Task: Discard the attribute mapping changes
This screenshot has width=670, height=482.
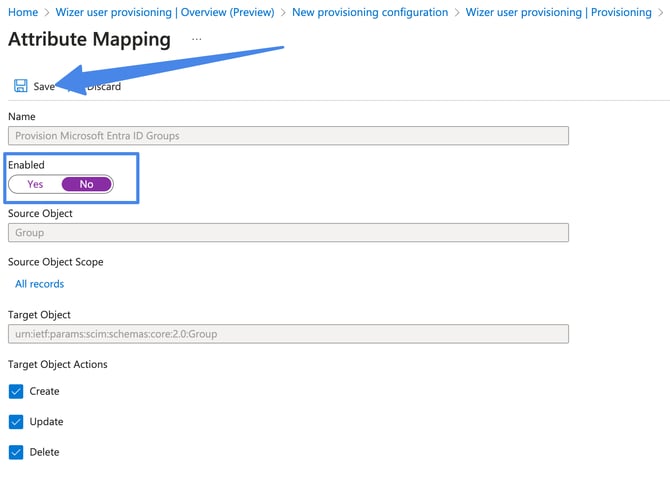Action: (x=103, y=87)
